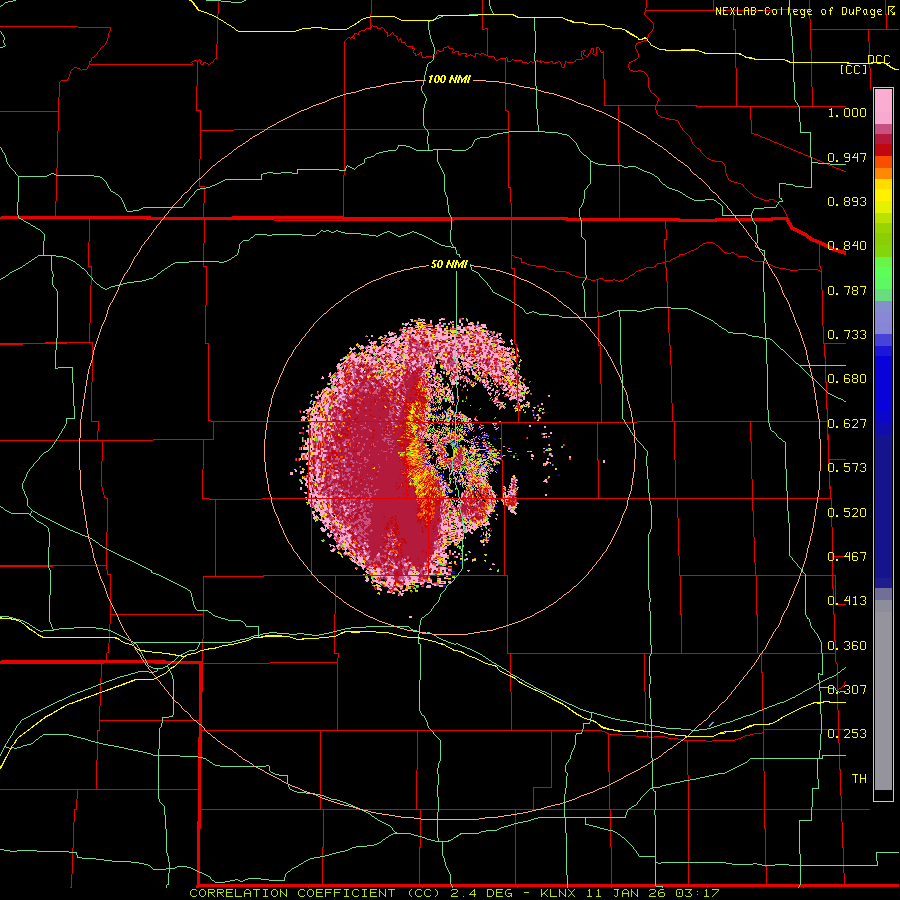Click the [CC] legend unit label
Image resolution: width=900 pixels, height=900 pixels.
[854, 69]
